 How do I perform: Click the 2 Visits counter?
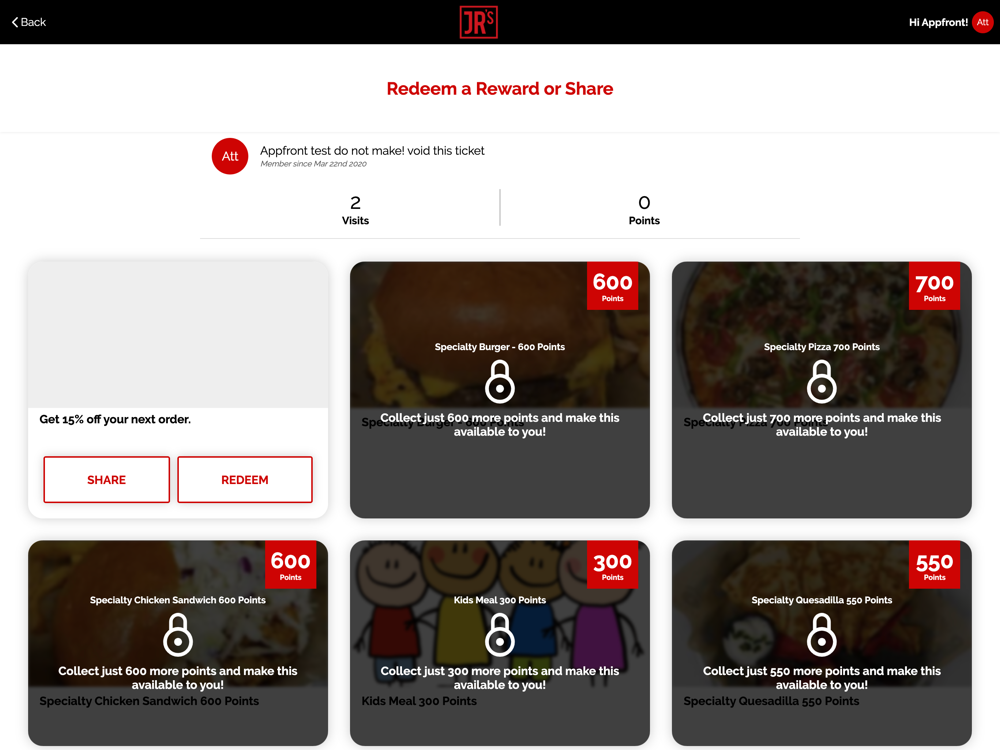tap(355, 210)
